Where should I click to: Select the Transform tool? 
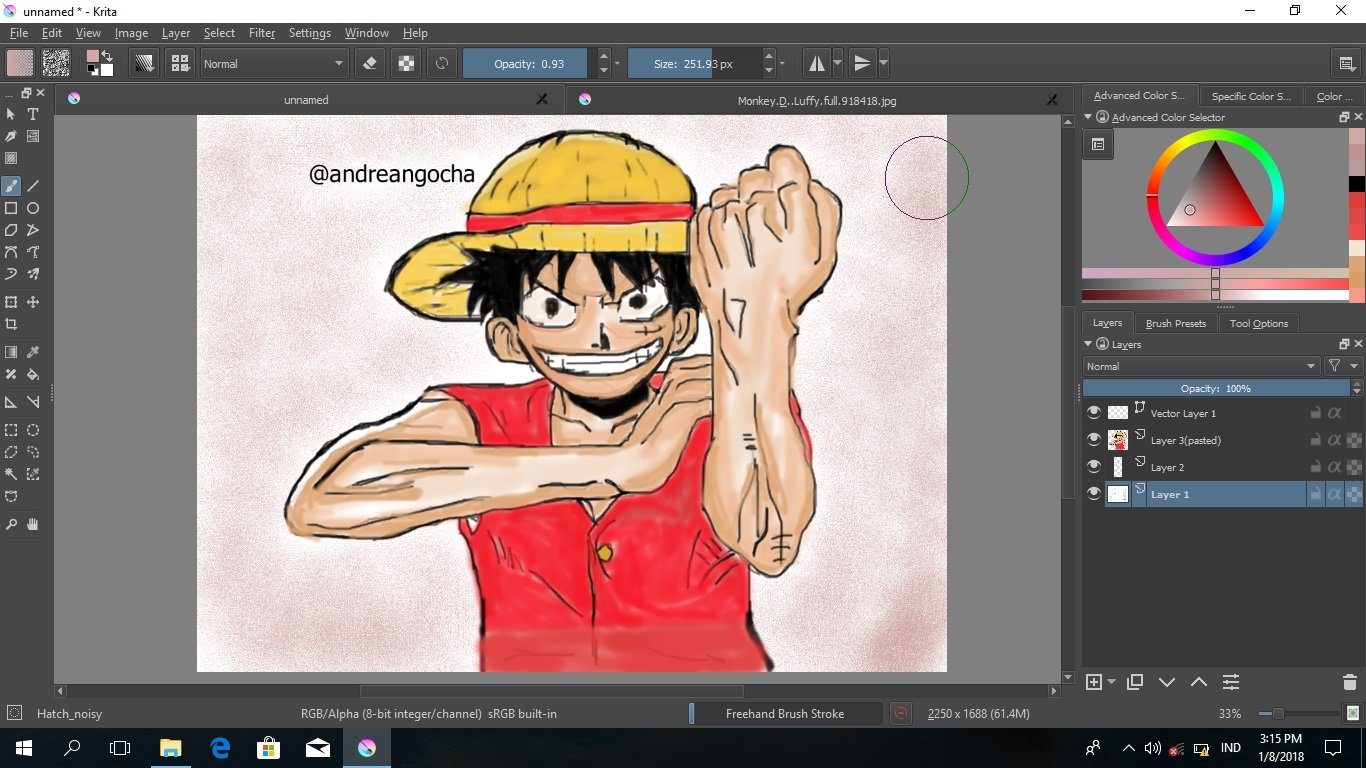coord(11,302)
